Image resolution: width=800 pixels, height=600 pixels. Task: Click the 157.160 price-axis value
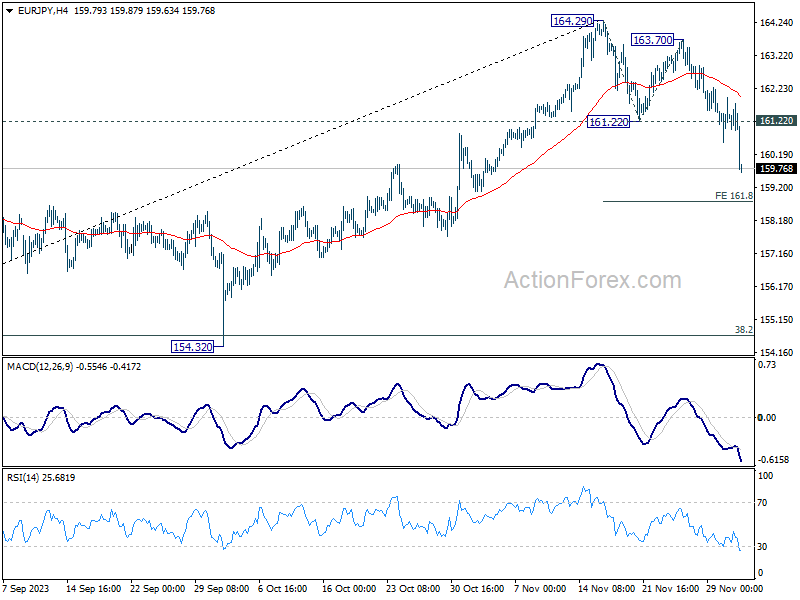(x=777, y=254)
